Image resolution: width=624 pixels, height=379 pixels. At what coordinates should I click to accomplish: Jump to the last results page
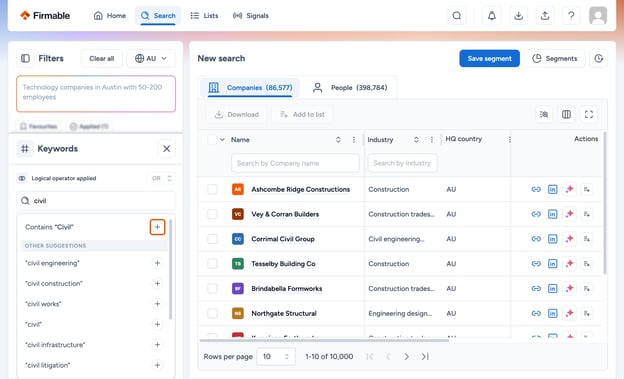pyautogui.click(x=425, y=356)
